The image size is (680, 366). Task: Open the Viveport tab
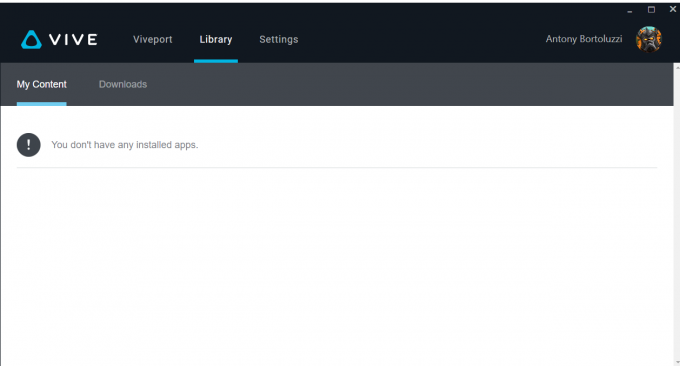(x=153, y=39)
